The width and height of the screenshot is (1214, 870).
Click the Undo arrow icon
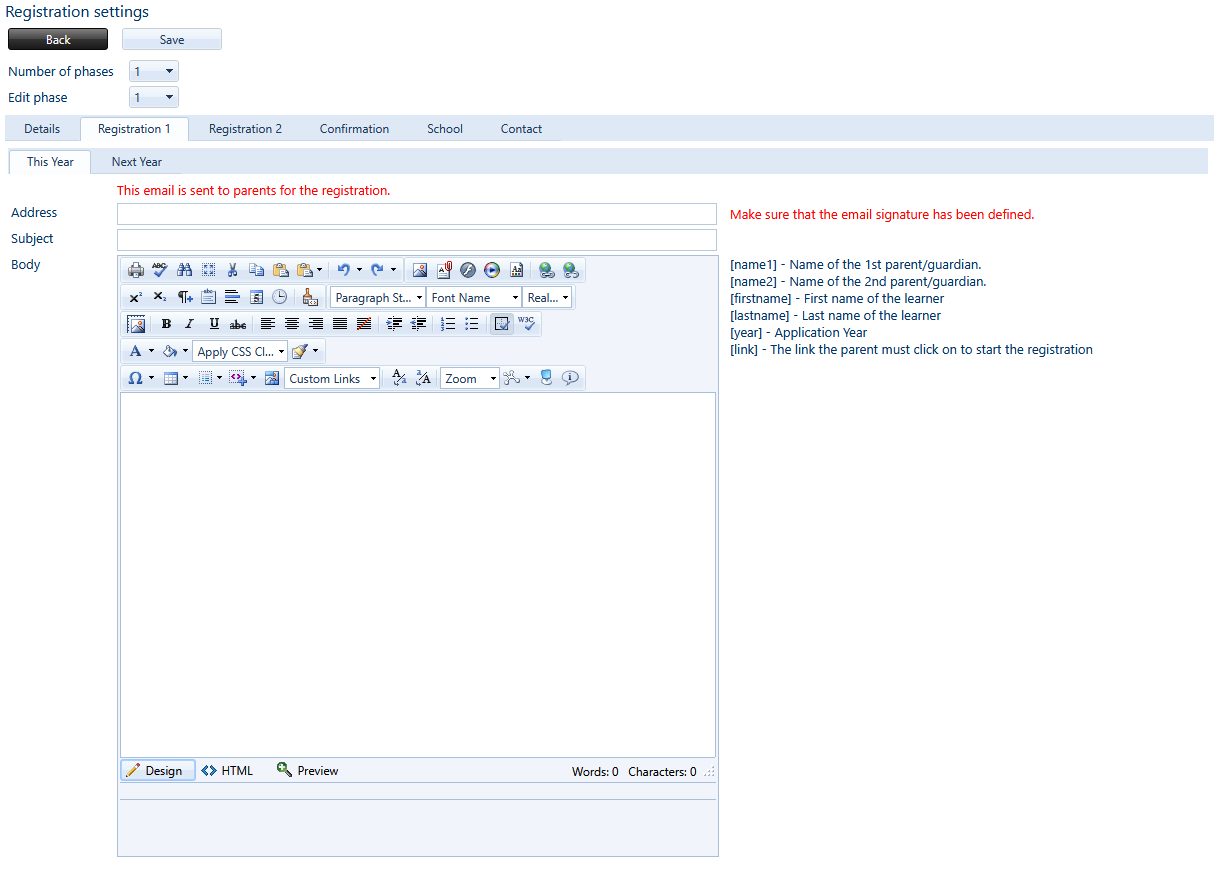343,270
